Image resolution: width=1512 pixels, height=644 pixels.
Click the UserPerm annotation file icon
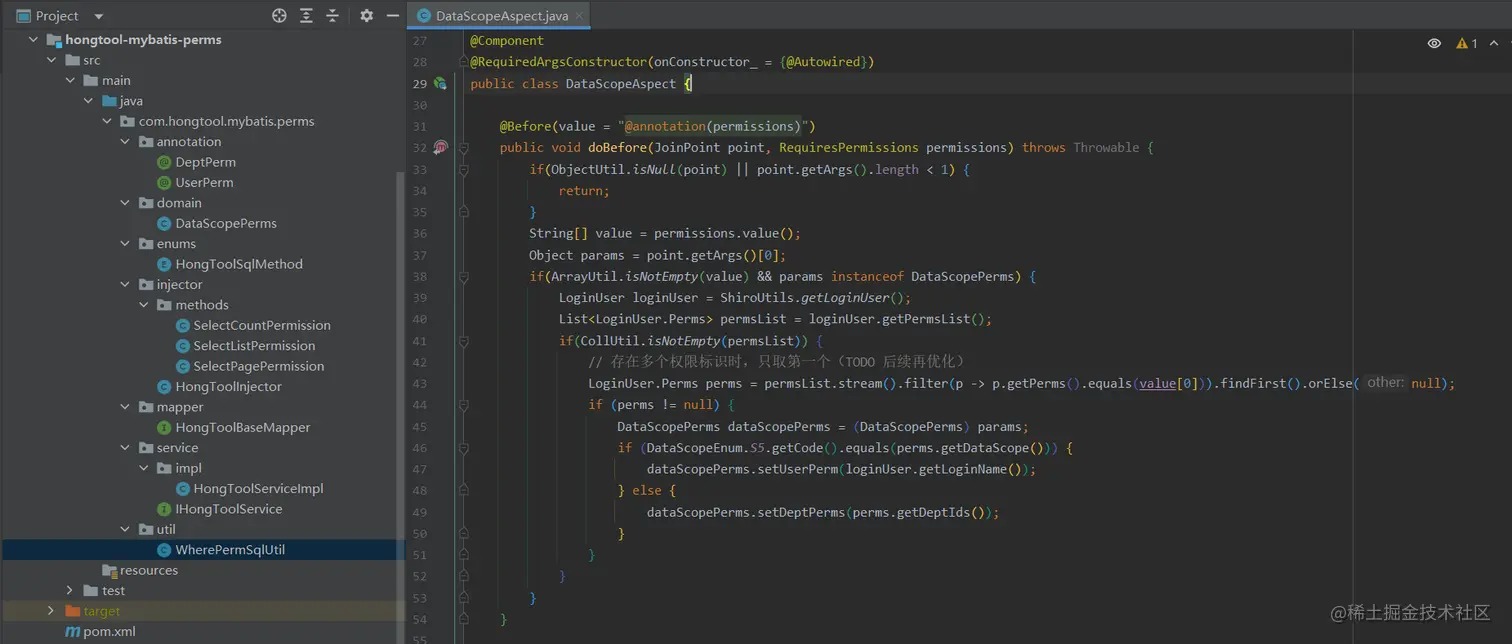165,183
